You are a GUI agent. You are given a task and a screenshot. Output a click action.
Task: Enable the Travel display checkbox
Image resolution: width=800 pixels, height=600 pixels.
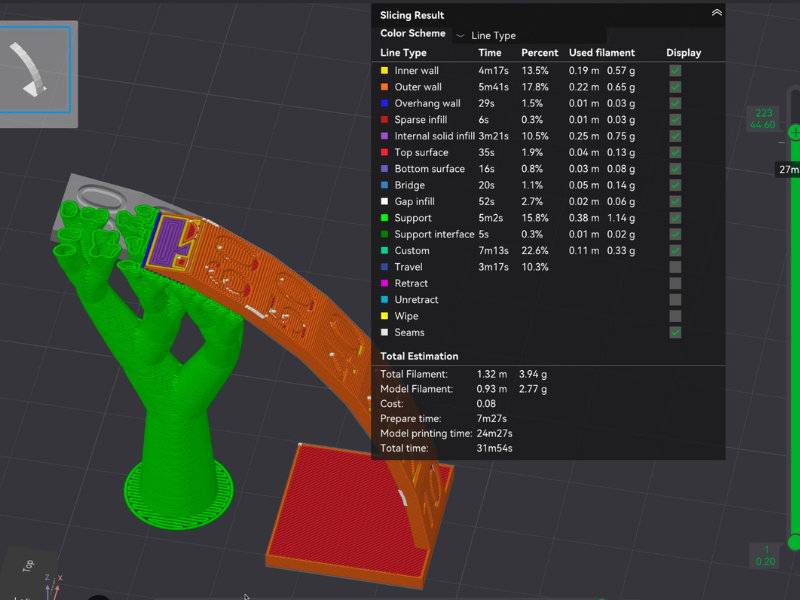pos(675,267)
